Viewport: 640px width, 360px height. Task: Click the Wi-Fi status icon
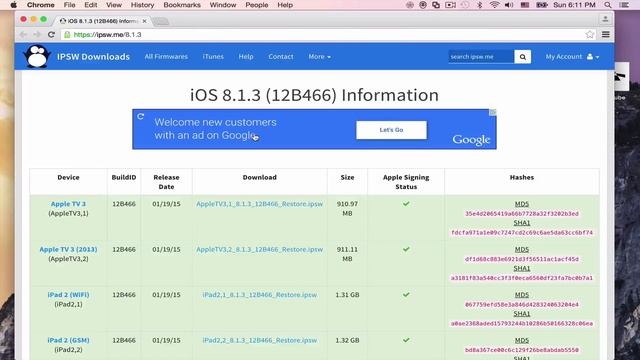[x=494, y=5]
